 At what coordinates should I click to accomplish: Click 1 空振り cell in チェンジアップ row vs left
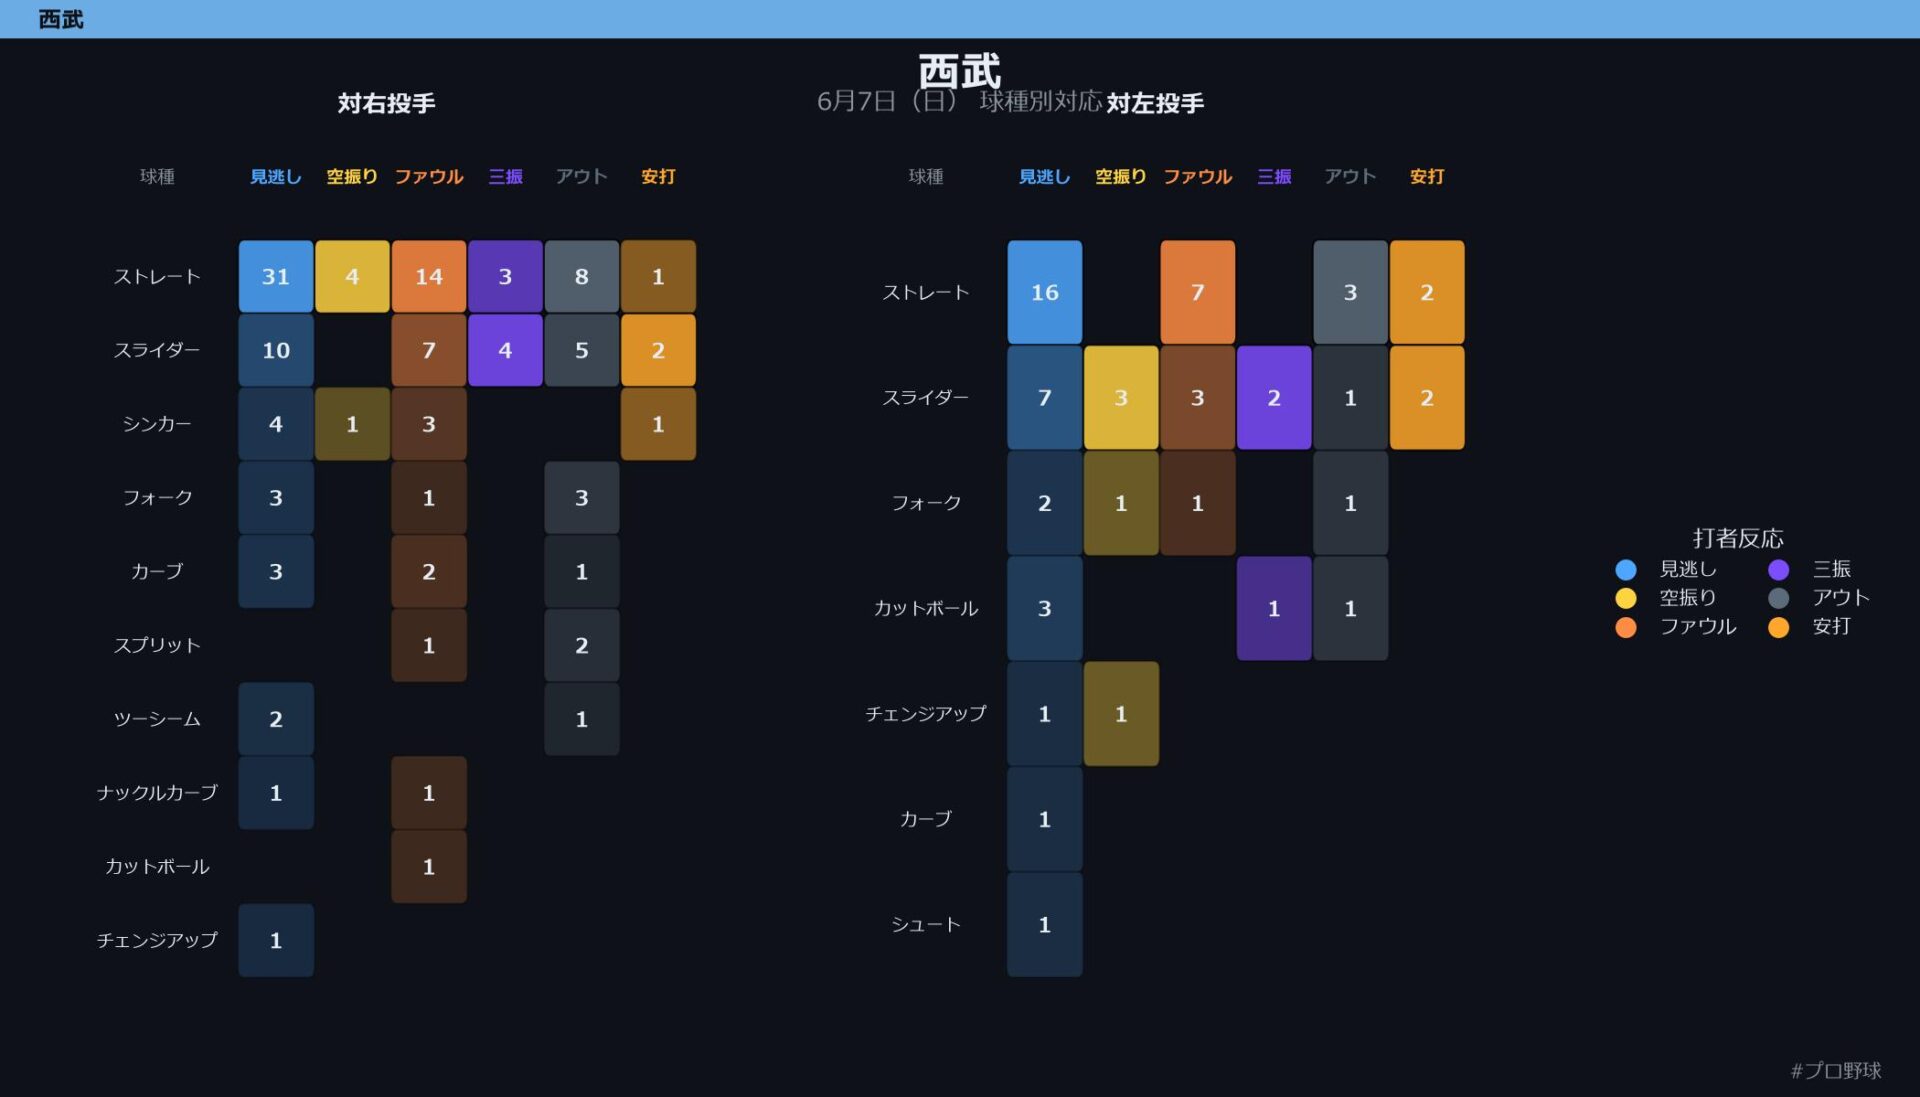coord(1121,714)
